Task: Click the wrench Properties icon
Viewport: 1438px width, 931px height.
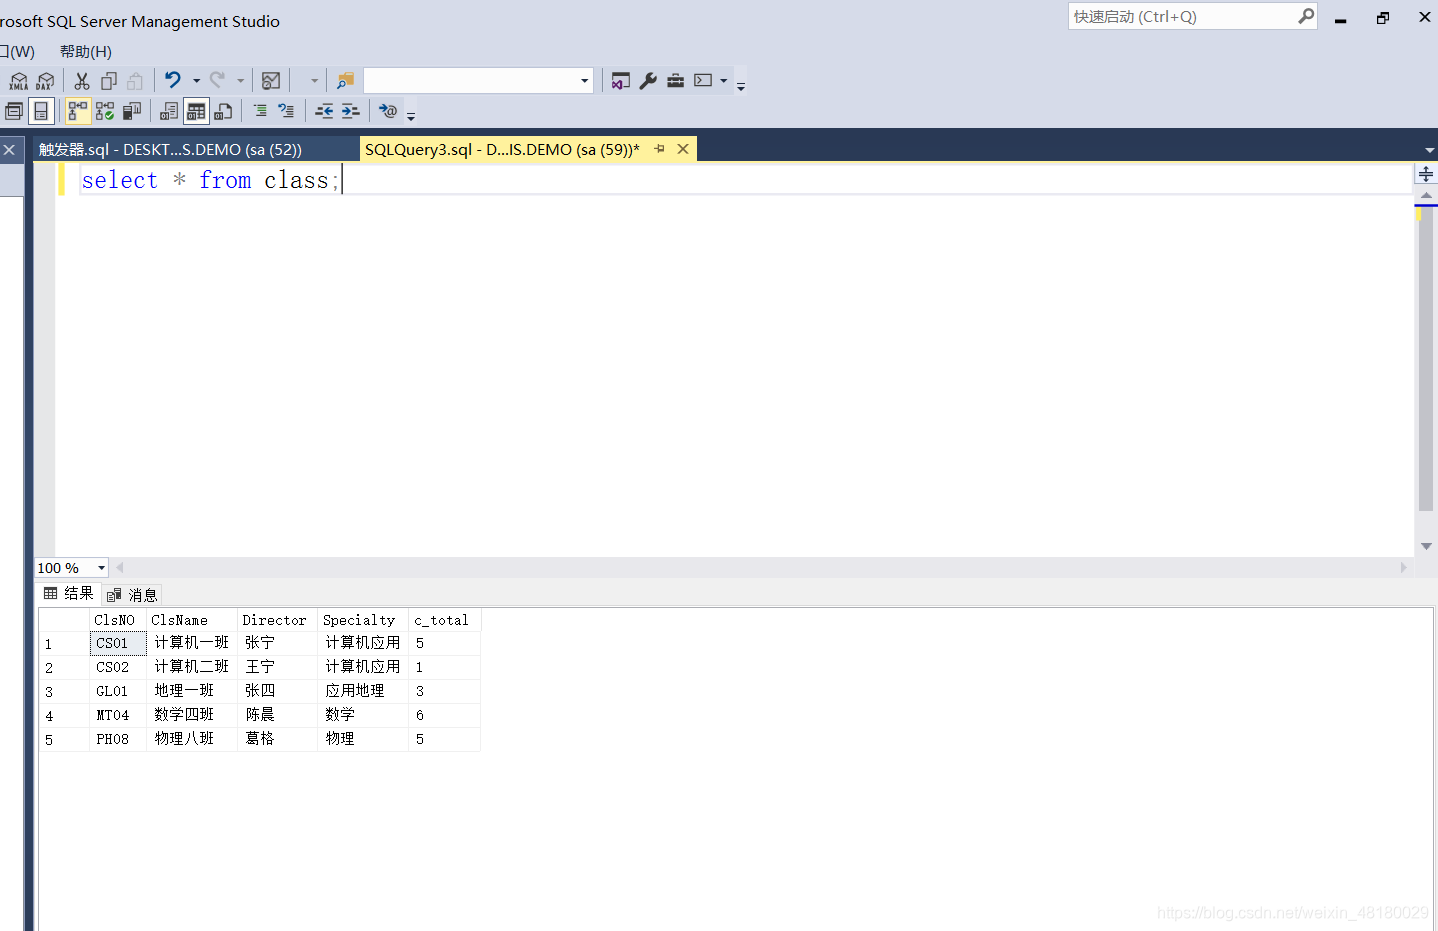Action: point(648,81)
